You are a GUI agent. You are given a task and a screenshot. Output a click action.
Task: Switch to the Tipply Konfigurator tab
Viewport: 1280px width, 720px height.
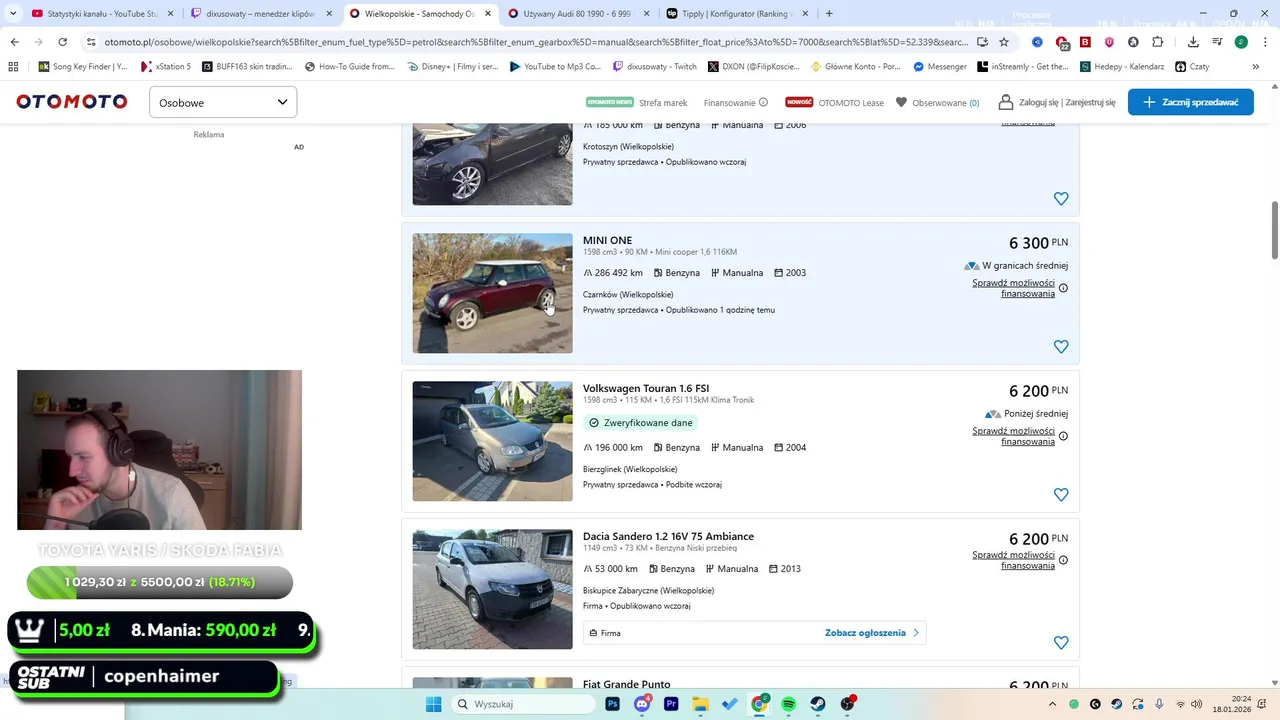click(737, 14)
